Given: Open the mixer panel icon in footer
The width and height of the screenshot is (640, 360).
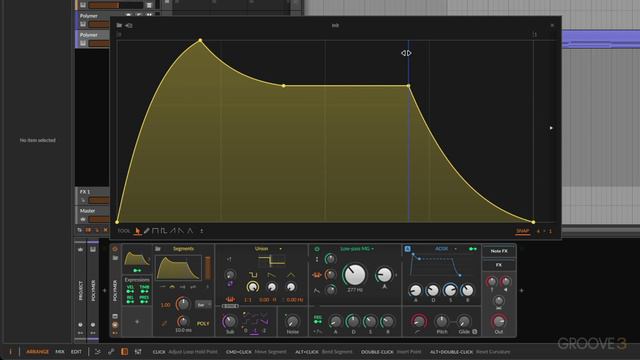Looking at the screenshot, I should coord(138,351).
